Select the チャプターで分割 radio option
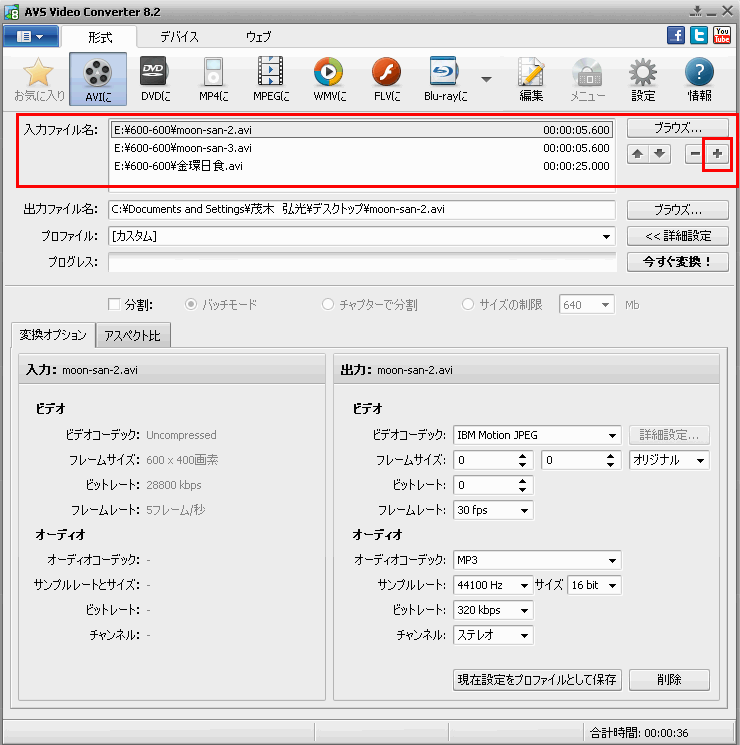 pyautogui.click(x=328, y=305)
